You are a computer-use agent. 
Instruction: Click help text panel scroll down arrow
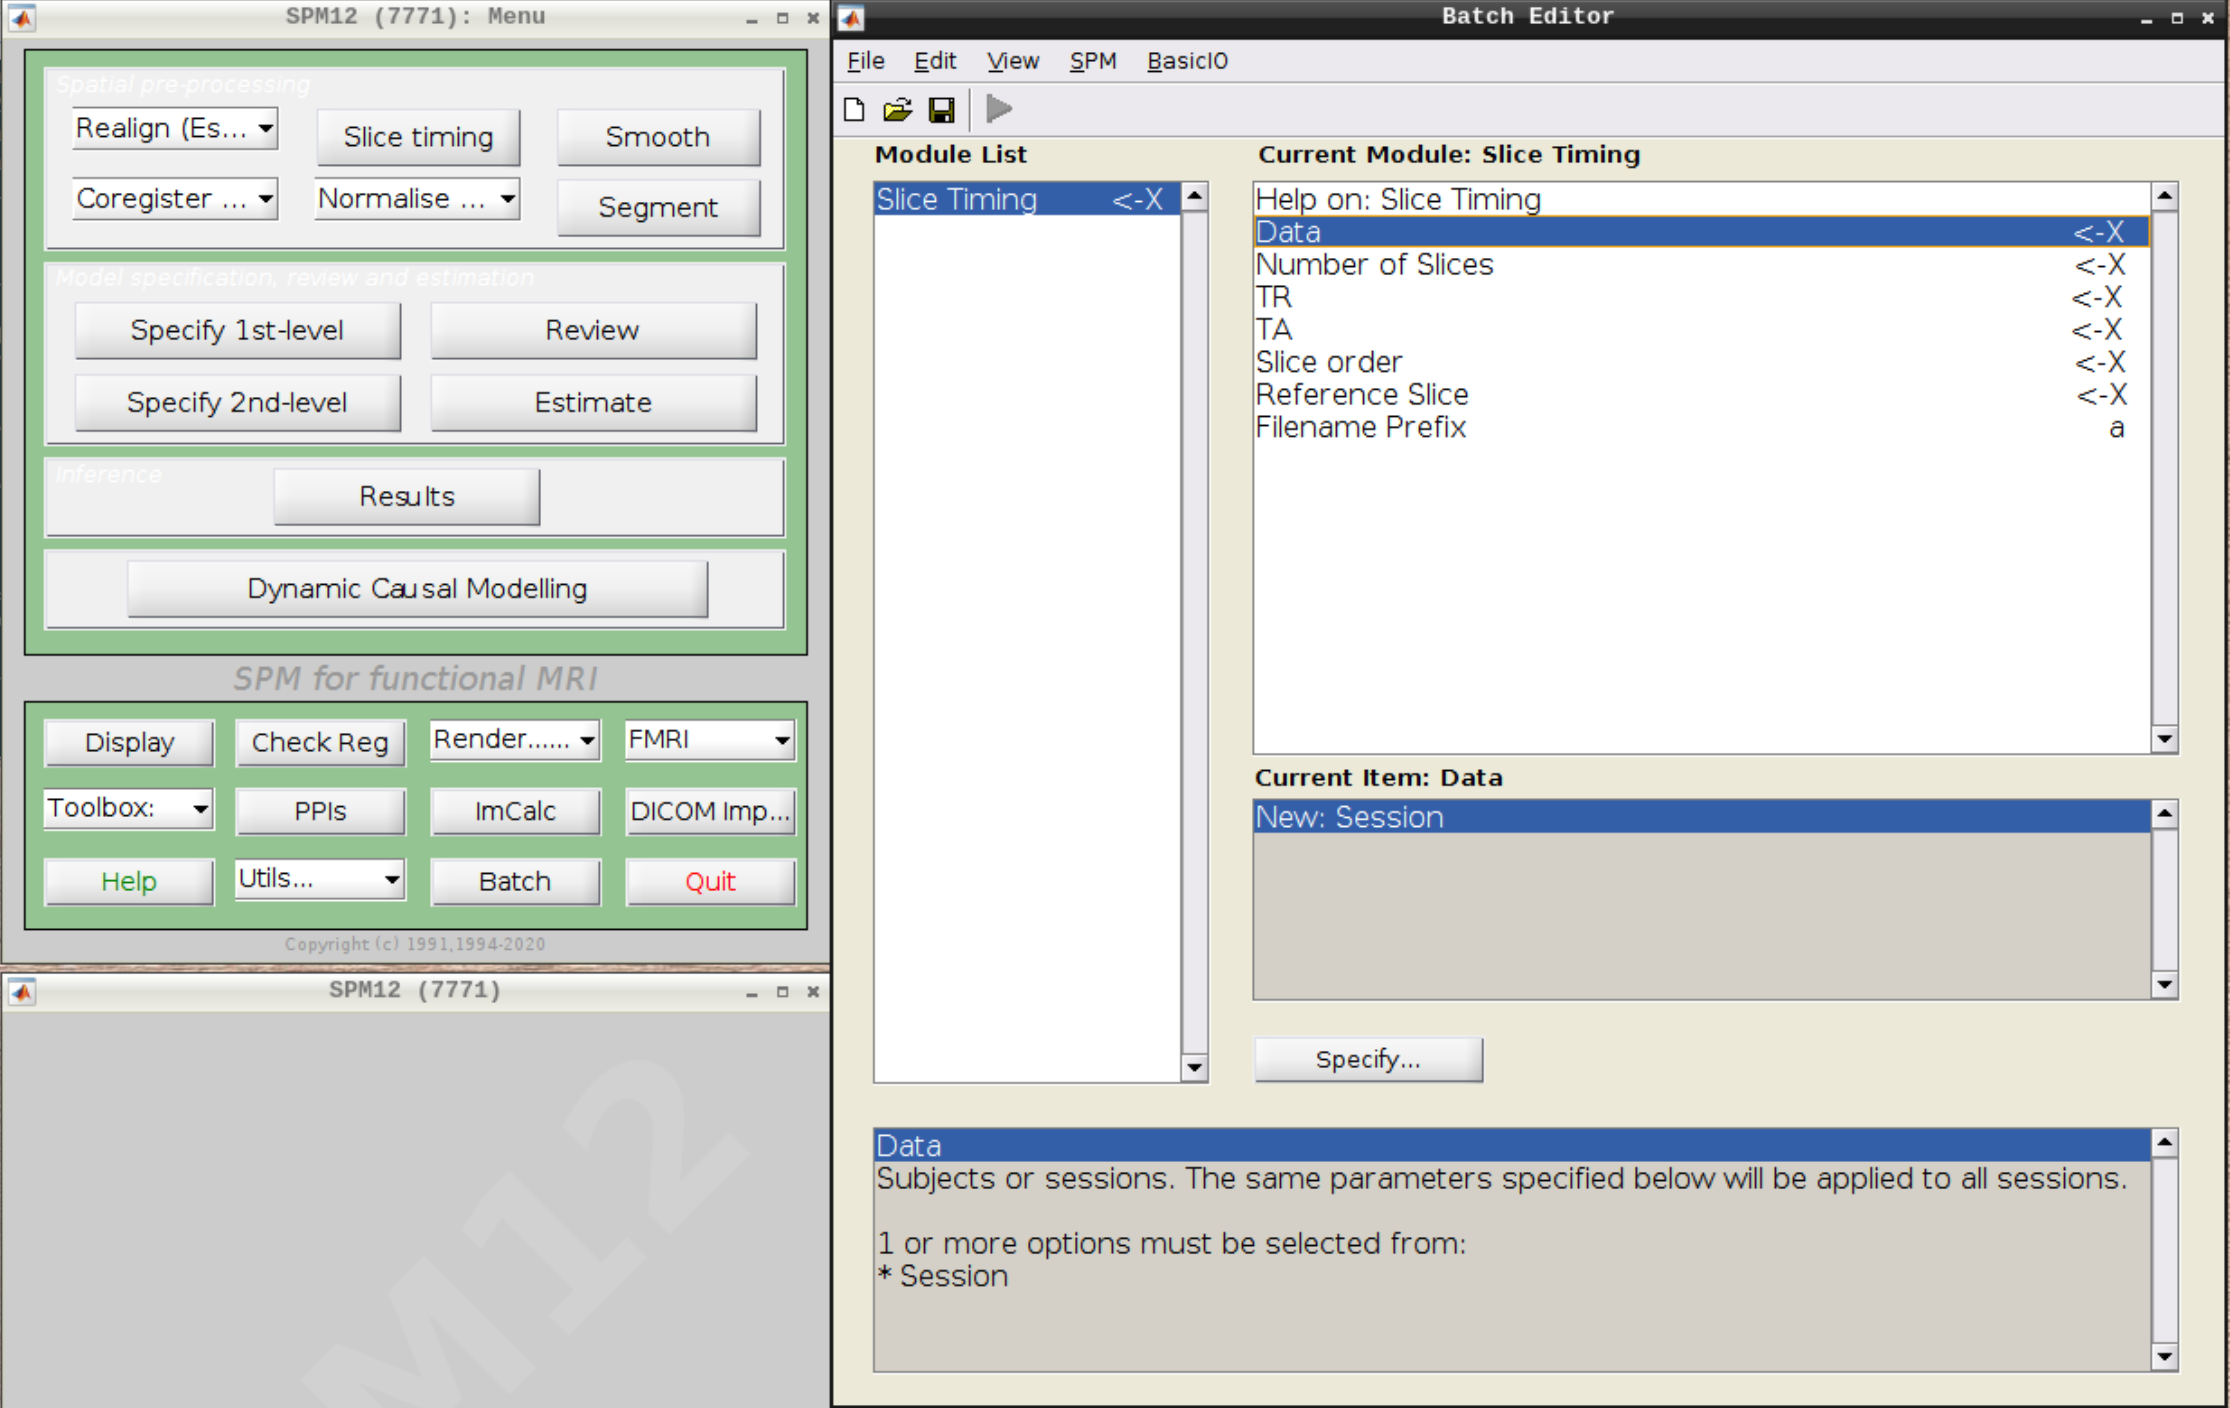pos(2165,1357)
